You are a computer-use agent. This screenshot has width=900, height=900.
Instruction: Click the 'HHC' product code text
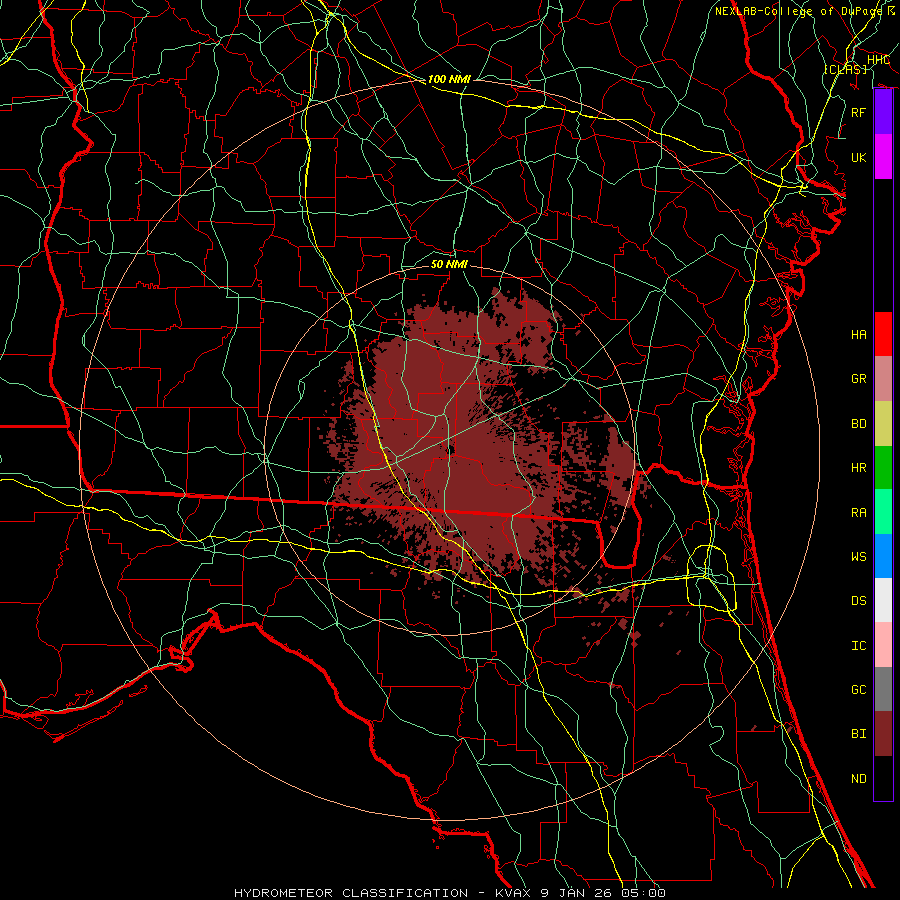pos(878,60)
